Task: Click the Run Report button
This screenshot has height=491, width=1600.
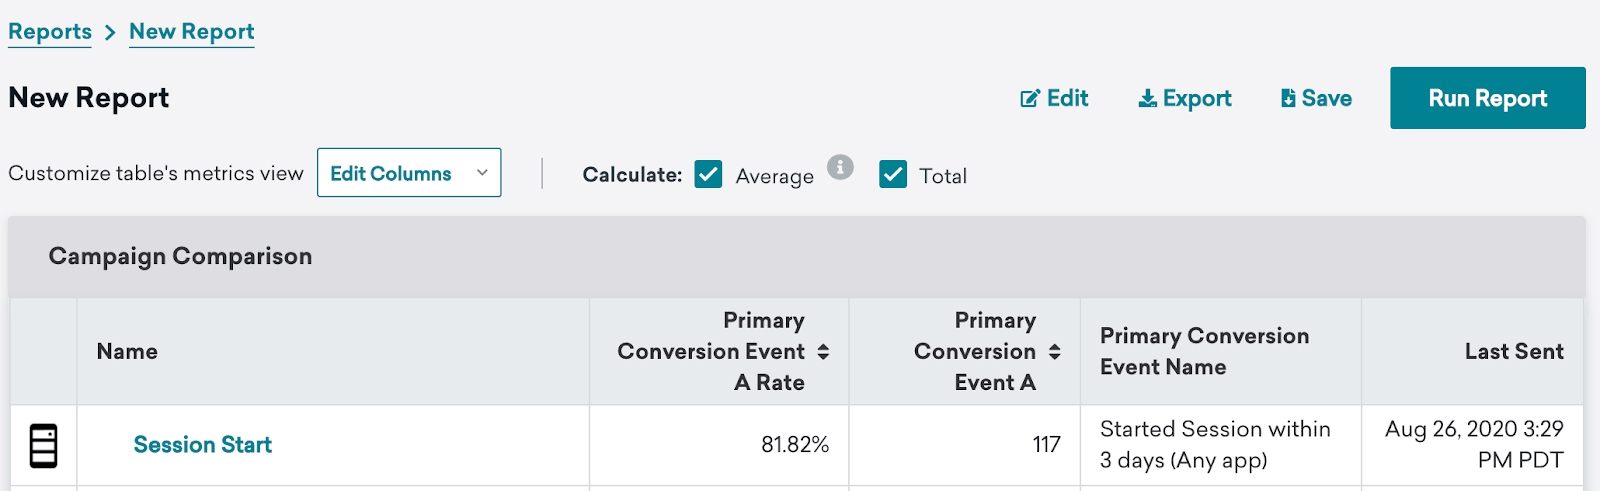Action: (x=1488, y=98)
